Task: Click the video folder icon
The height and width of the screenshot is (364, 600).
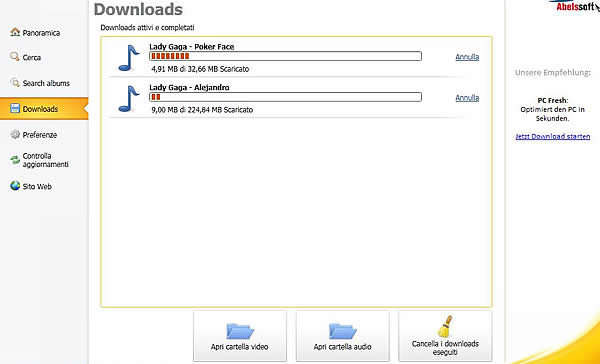Action: [x=240, y=331]
